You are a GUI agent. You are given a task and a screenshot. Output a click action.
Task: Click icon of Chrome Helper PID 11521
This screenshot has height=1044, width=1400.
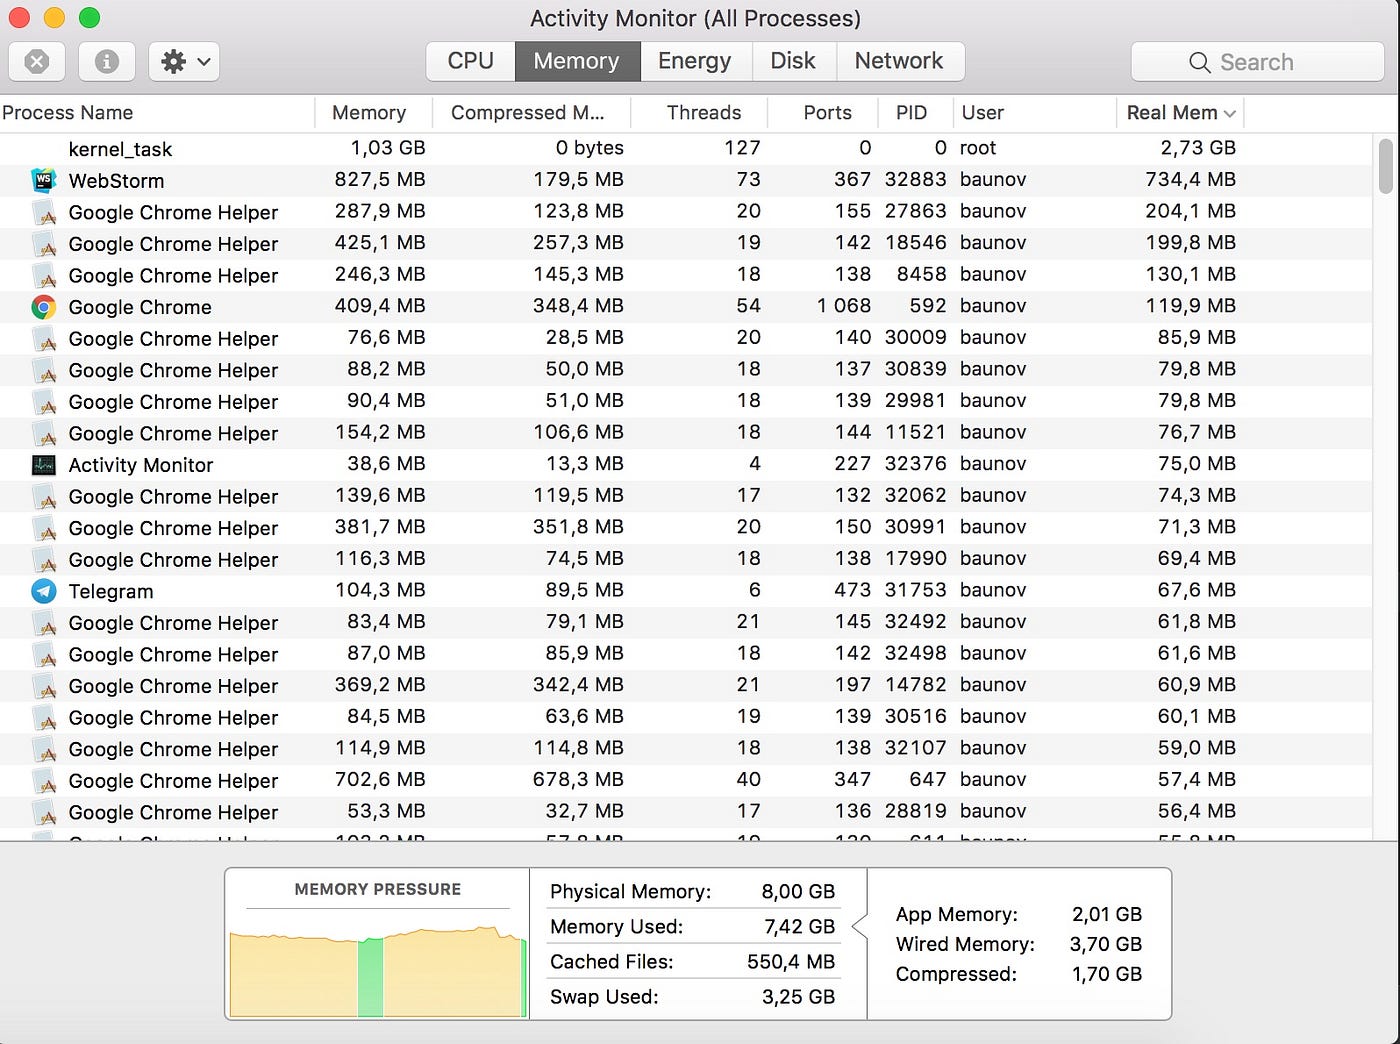click(43, 433)
